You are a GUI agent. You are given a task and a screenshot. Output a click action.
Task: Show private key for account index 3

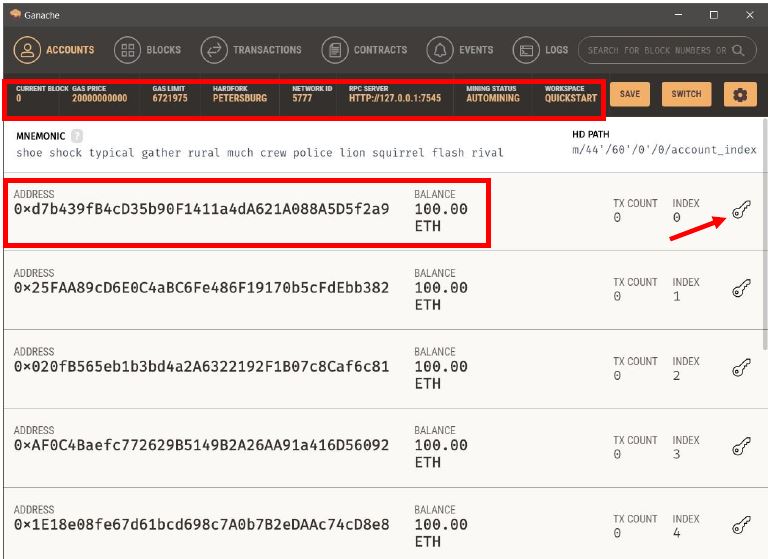click(x=740, y=447)
